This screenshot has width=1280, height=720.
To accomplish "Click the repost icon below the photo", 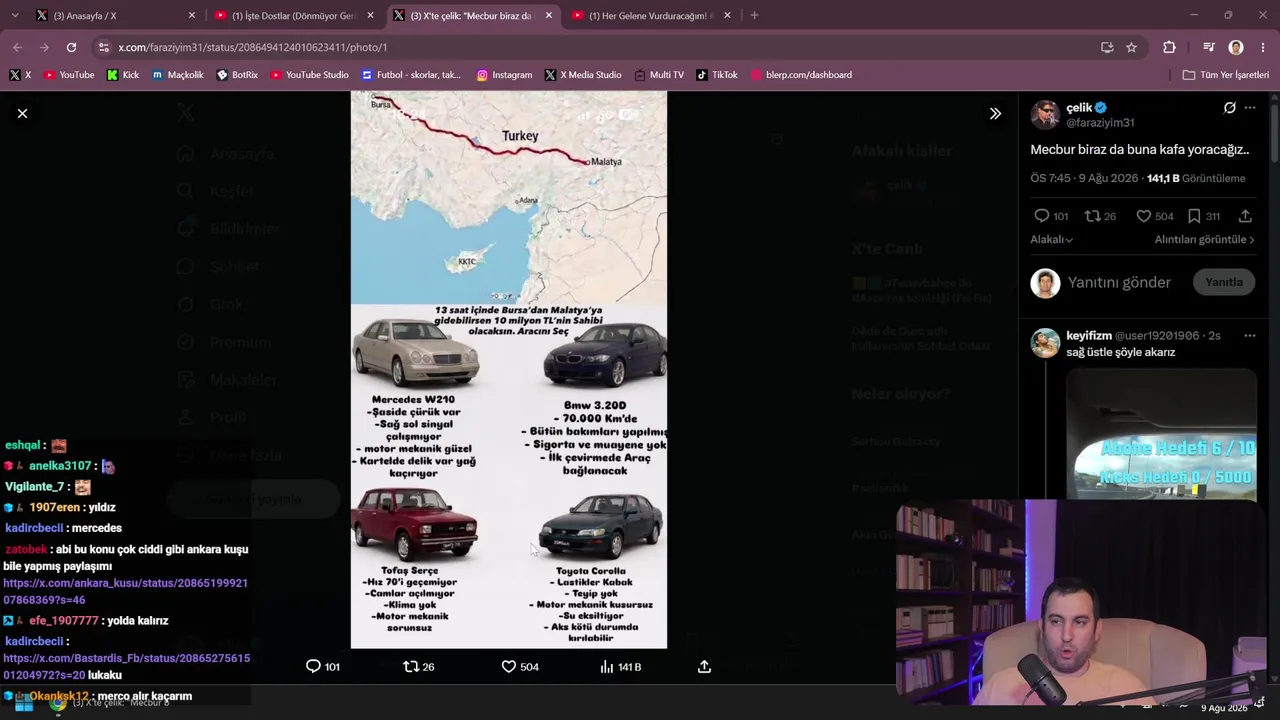I will [411, 667].
